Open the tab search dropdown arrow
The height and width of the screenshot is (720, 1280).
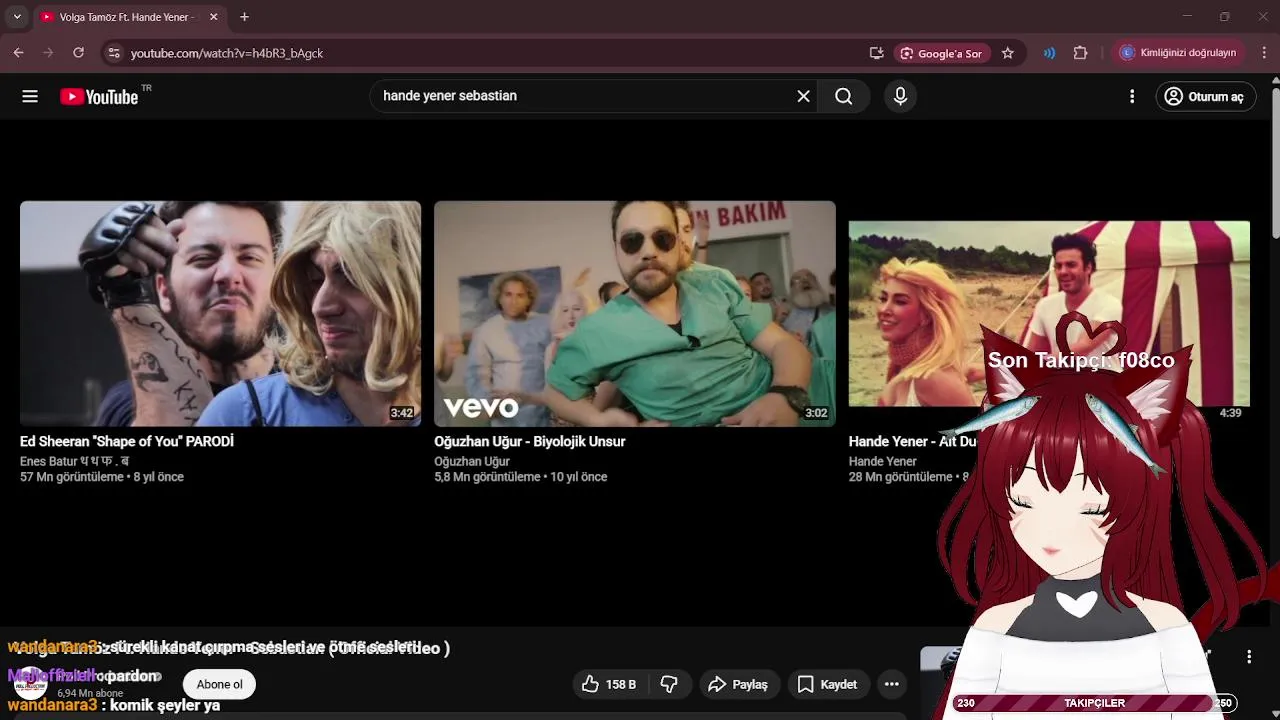coord(16,17)
